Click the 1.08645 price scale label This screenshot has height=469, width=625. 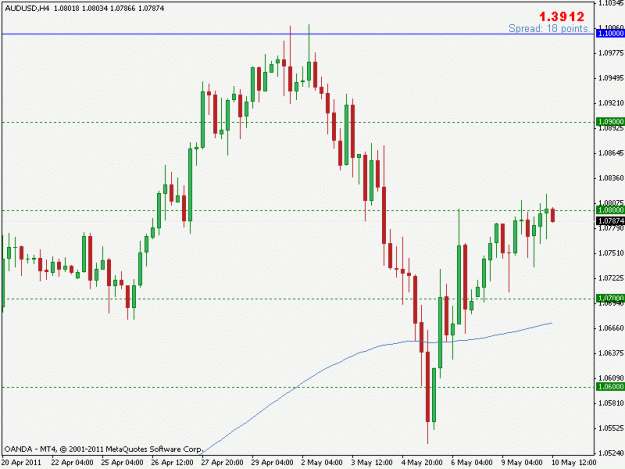pos(611,153)
